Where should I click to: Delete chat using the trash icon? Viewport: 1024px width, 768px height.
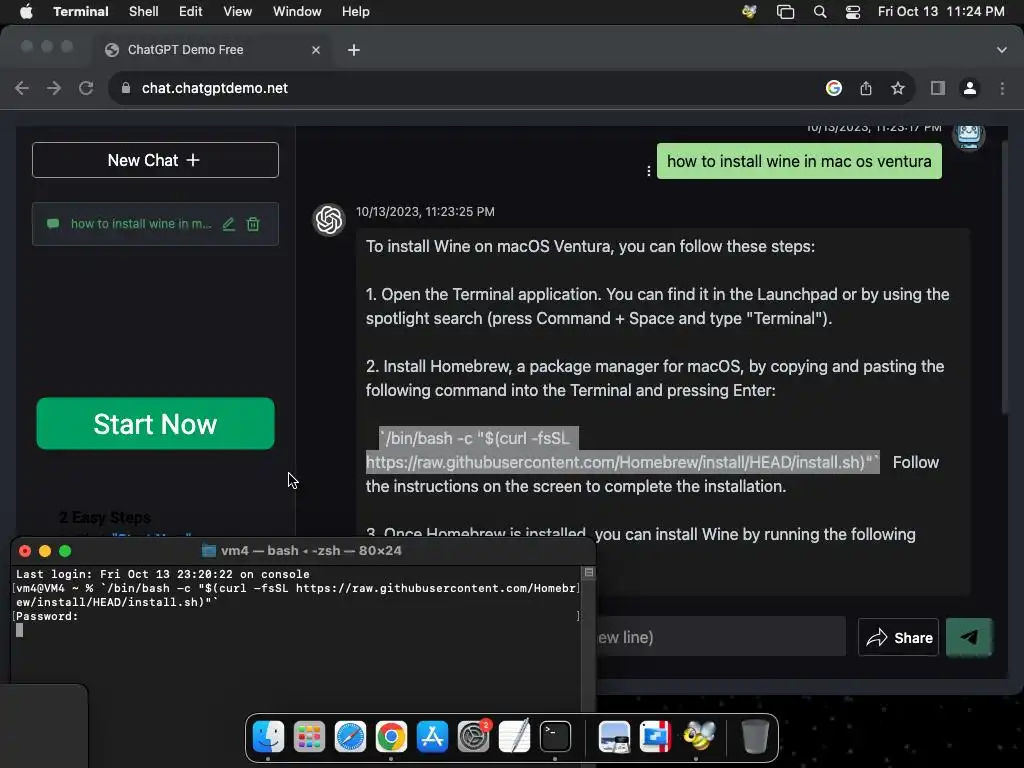pos(253,224)
